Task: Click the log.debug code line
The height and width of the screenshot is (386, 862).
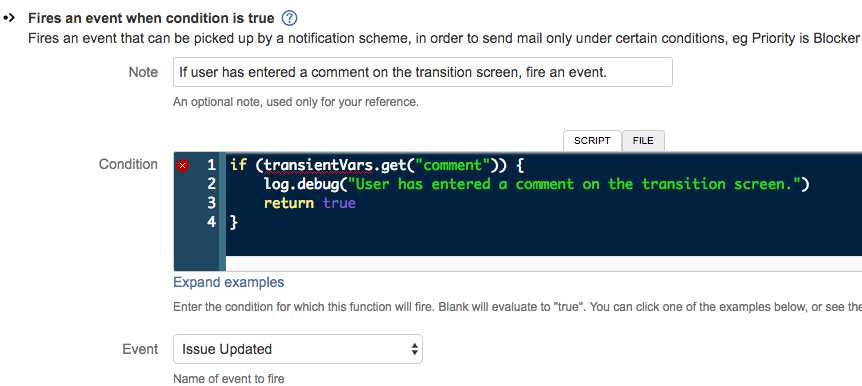Action: 537,184
